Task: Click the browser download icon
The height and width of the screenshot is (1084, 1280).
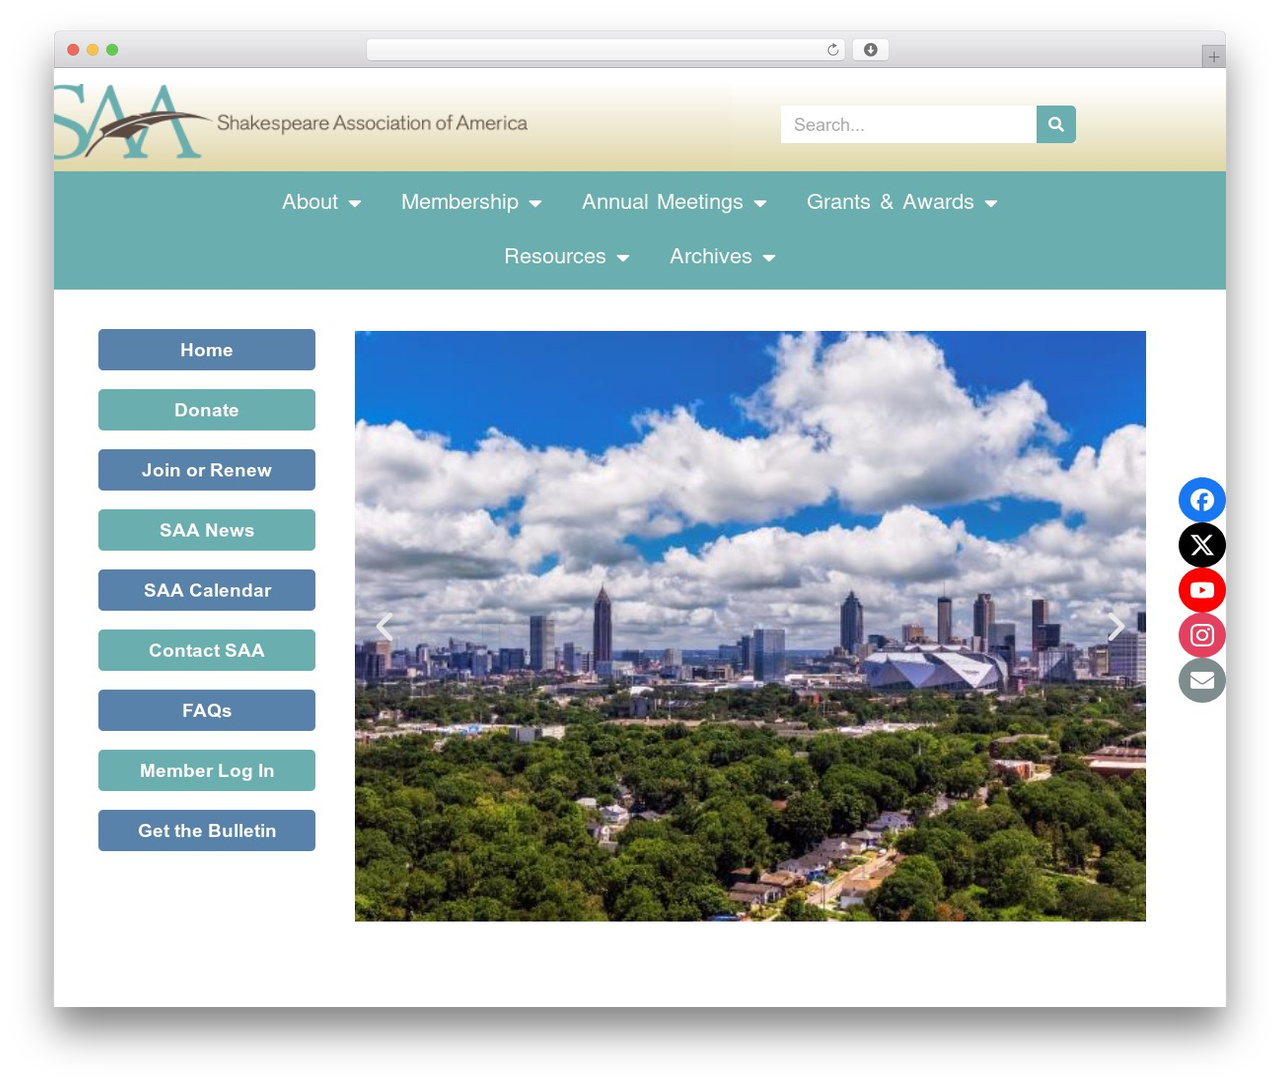Action: 870,50
